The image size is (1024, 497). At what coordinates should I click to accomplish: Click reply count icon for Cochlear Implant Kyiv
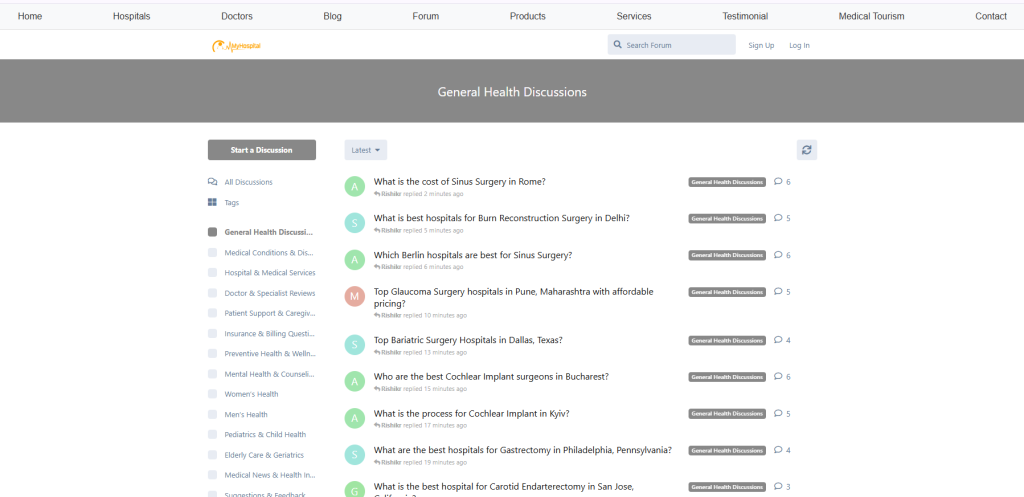tap(778, 413)
